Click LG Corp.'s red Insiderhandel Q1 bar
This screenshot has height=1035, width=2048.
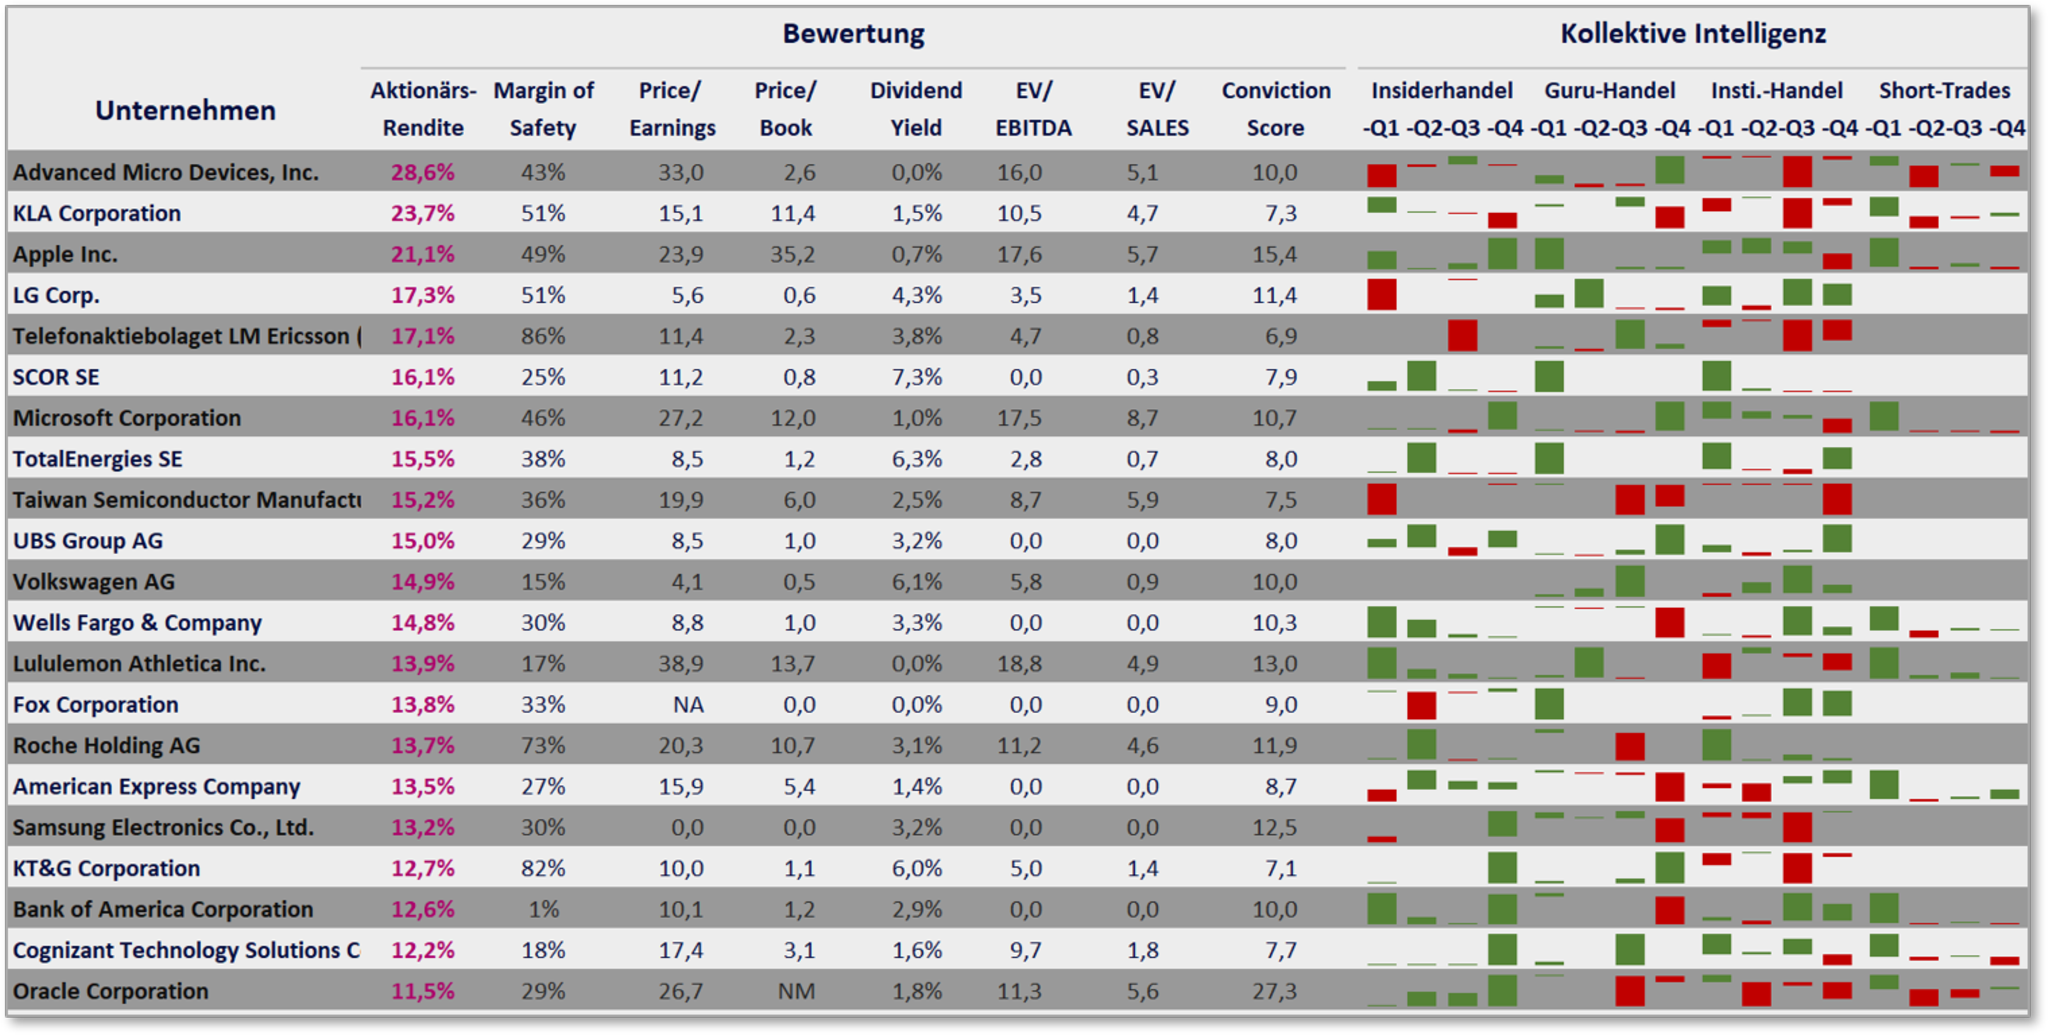pyautogui.click(x=1381, y=295)
